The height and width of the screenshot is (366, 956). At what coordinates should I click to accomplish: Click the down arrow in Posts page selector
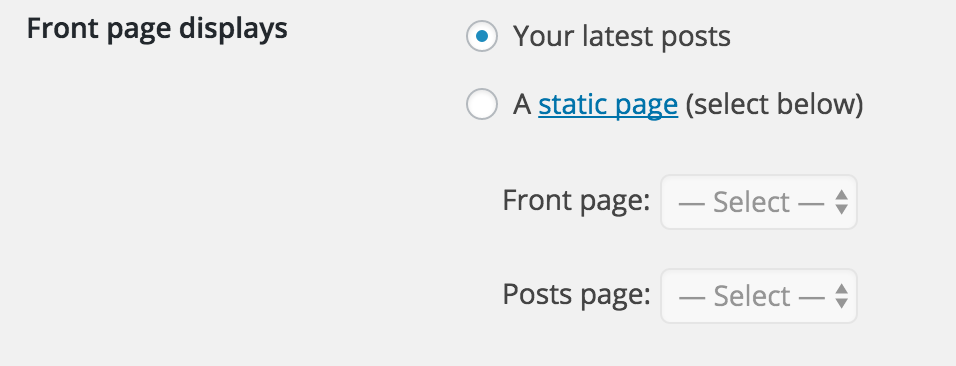(841, 304)
